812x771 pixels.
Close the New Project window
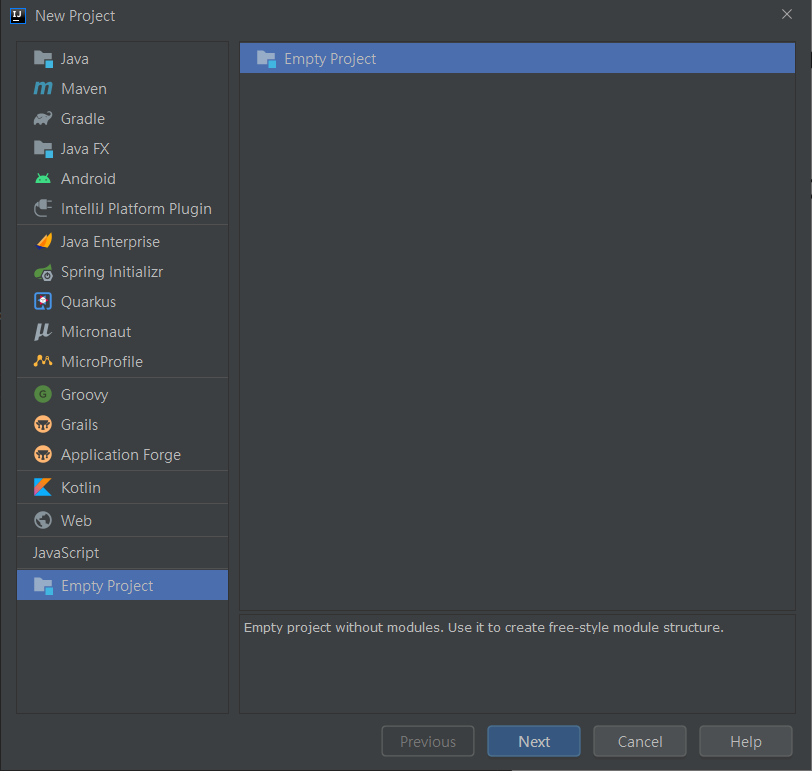[x=787, y=14]
